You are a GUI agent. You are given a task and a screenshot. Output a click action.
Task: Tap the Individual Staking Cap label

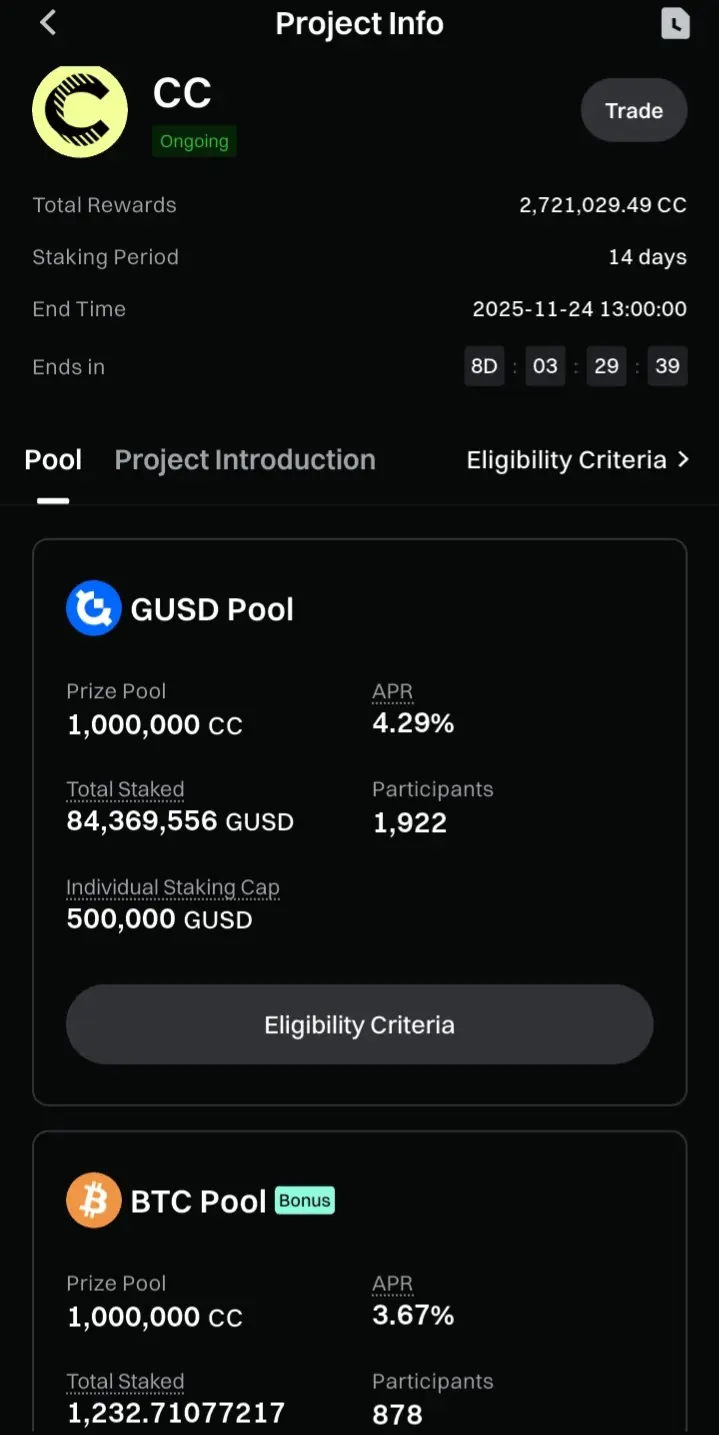coord(173,887)
